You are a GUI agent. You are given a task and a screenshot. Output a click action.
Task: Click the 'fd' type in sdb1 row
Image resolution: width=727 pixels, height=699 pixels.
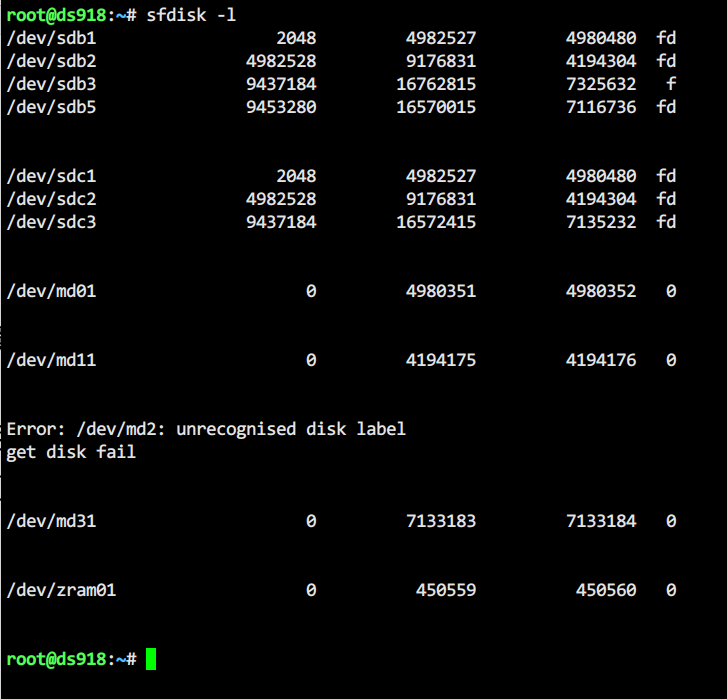pos(666,38)
